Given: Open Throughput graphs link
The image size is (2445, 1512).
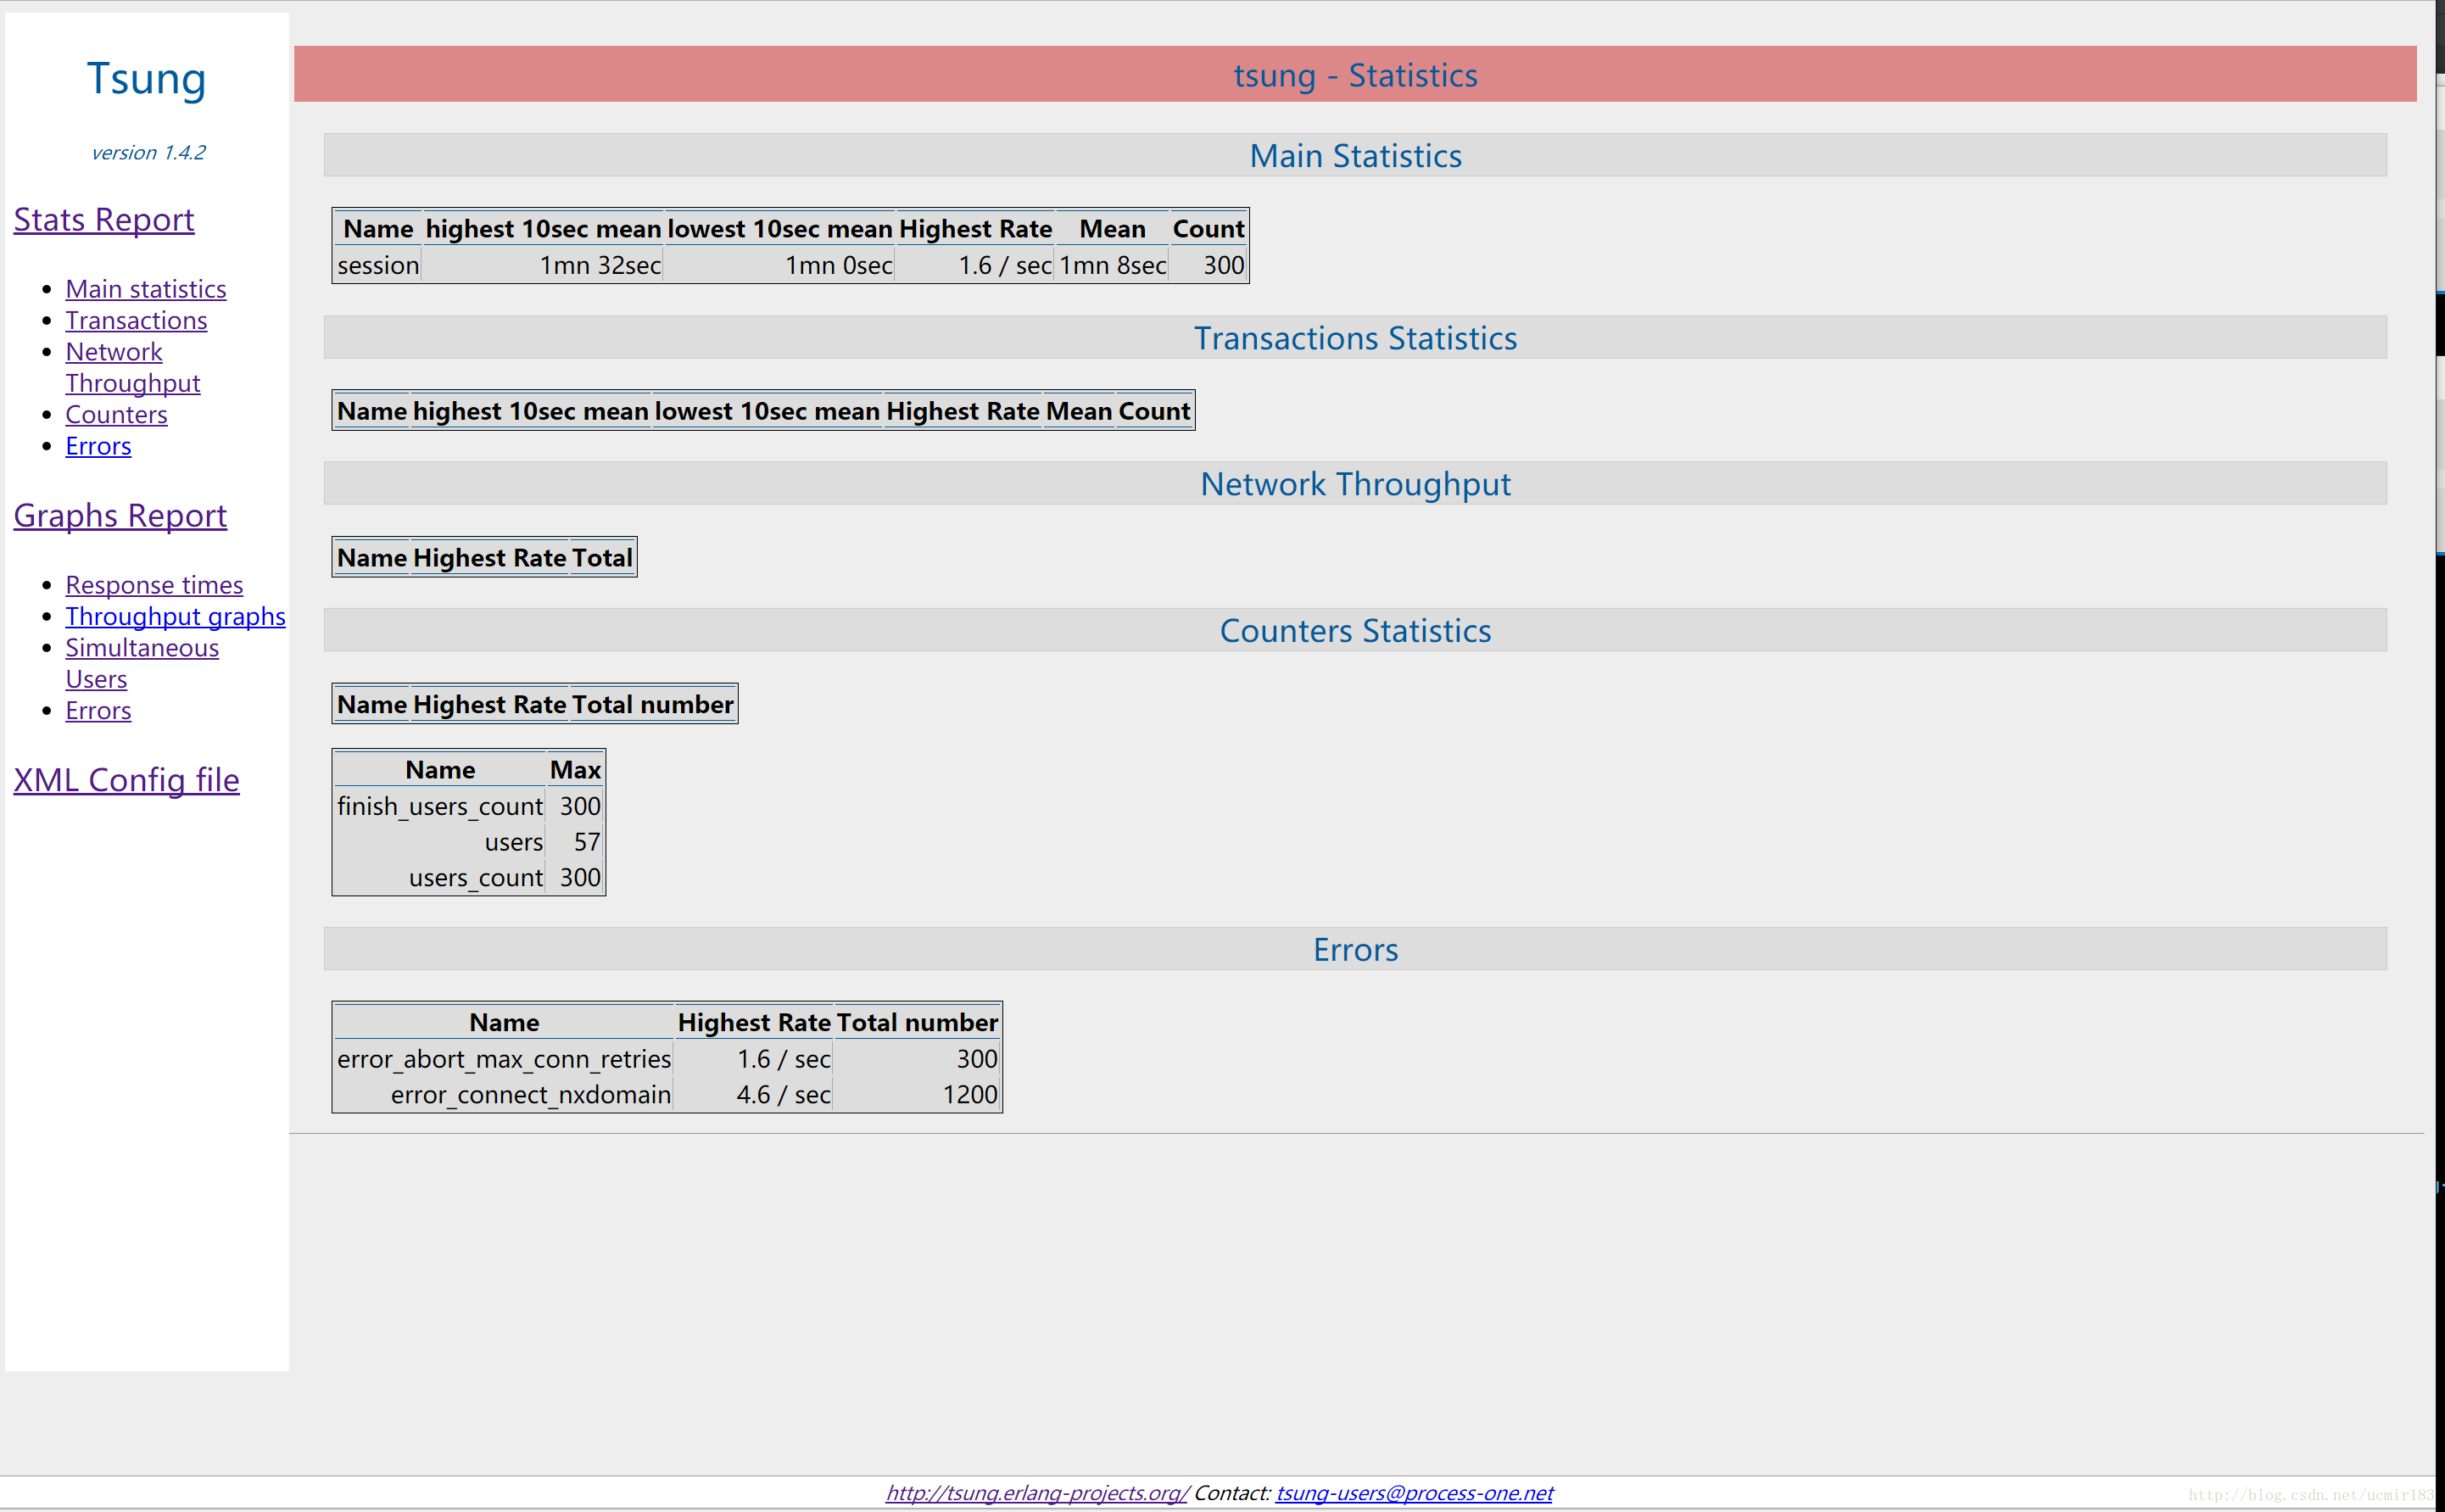Looking at the screenshot, I should [x=175, y=616].
